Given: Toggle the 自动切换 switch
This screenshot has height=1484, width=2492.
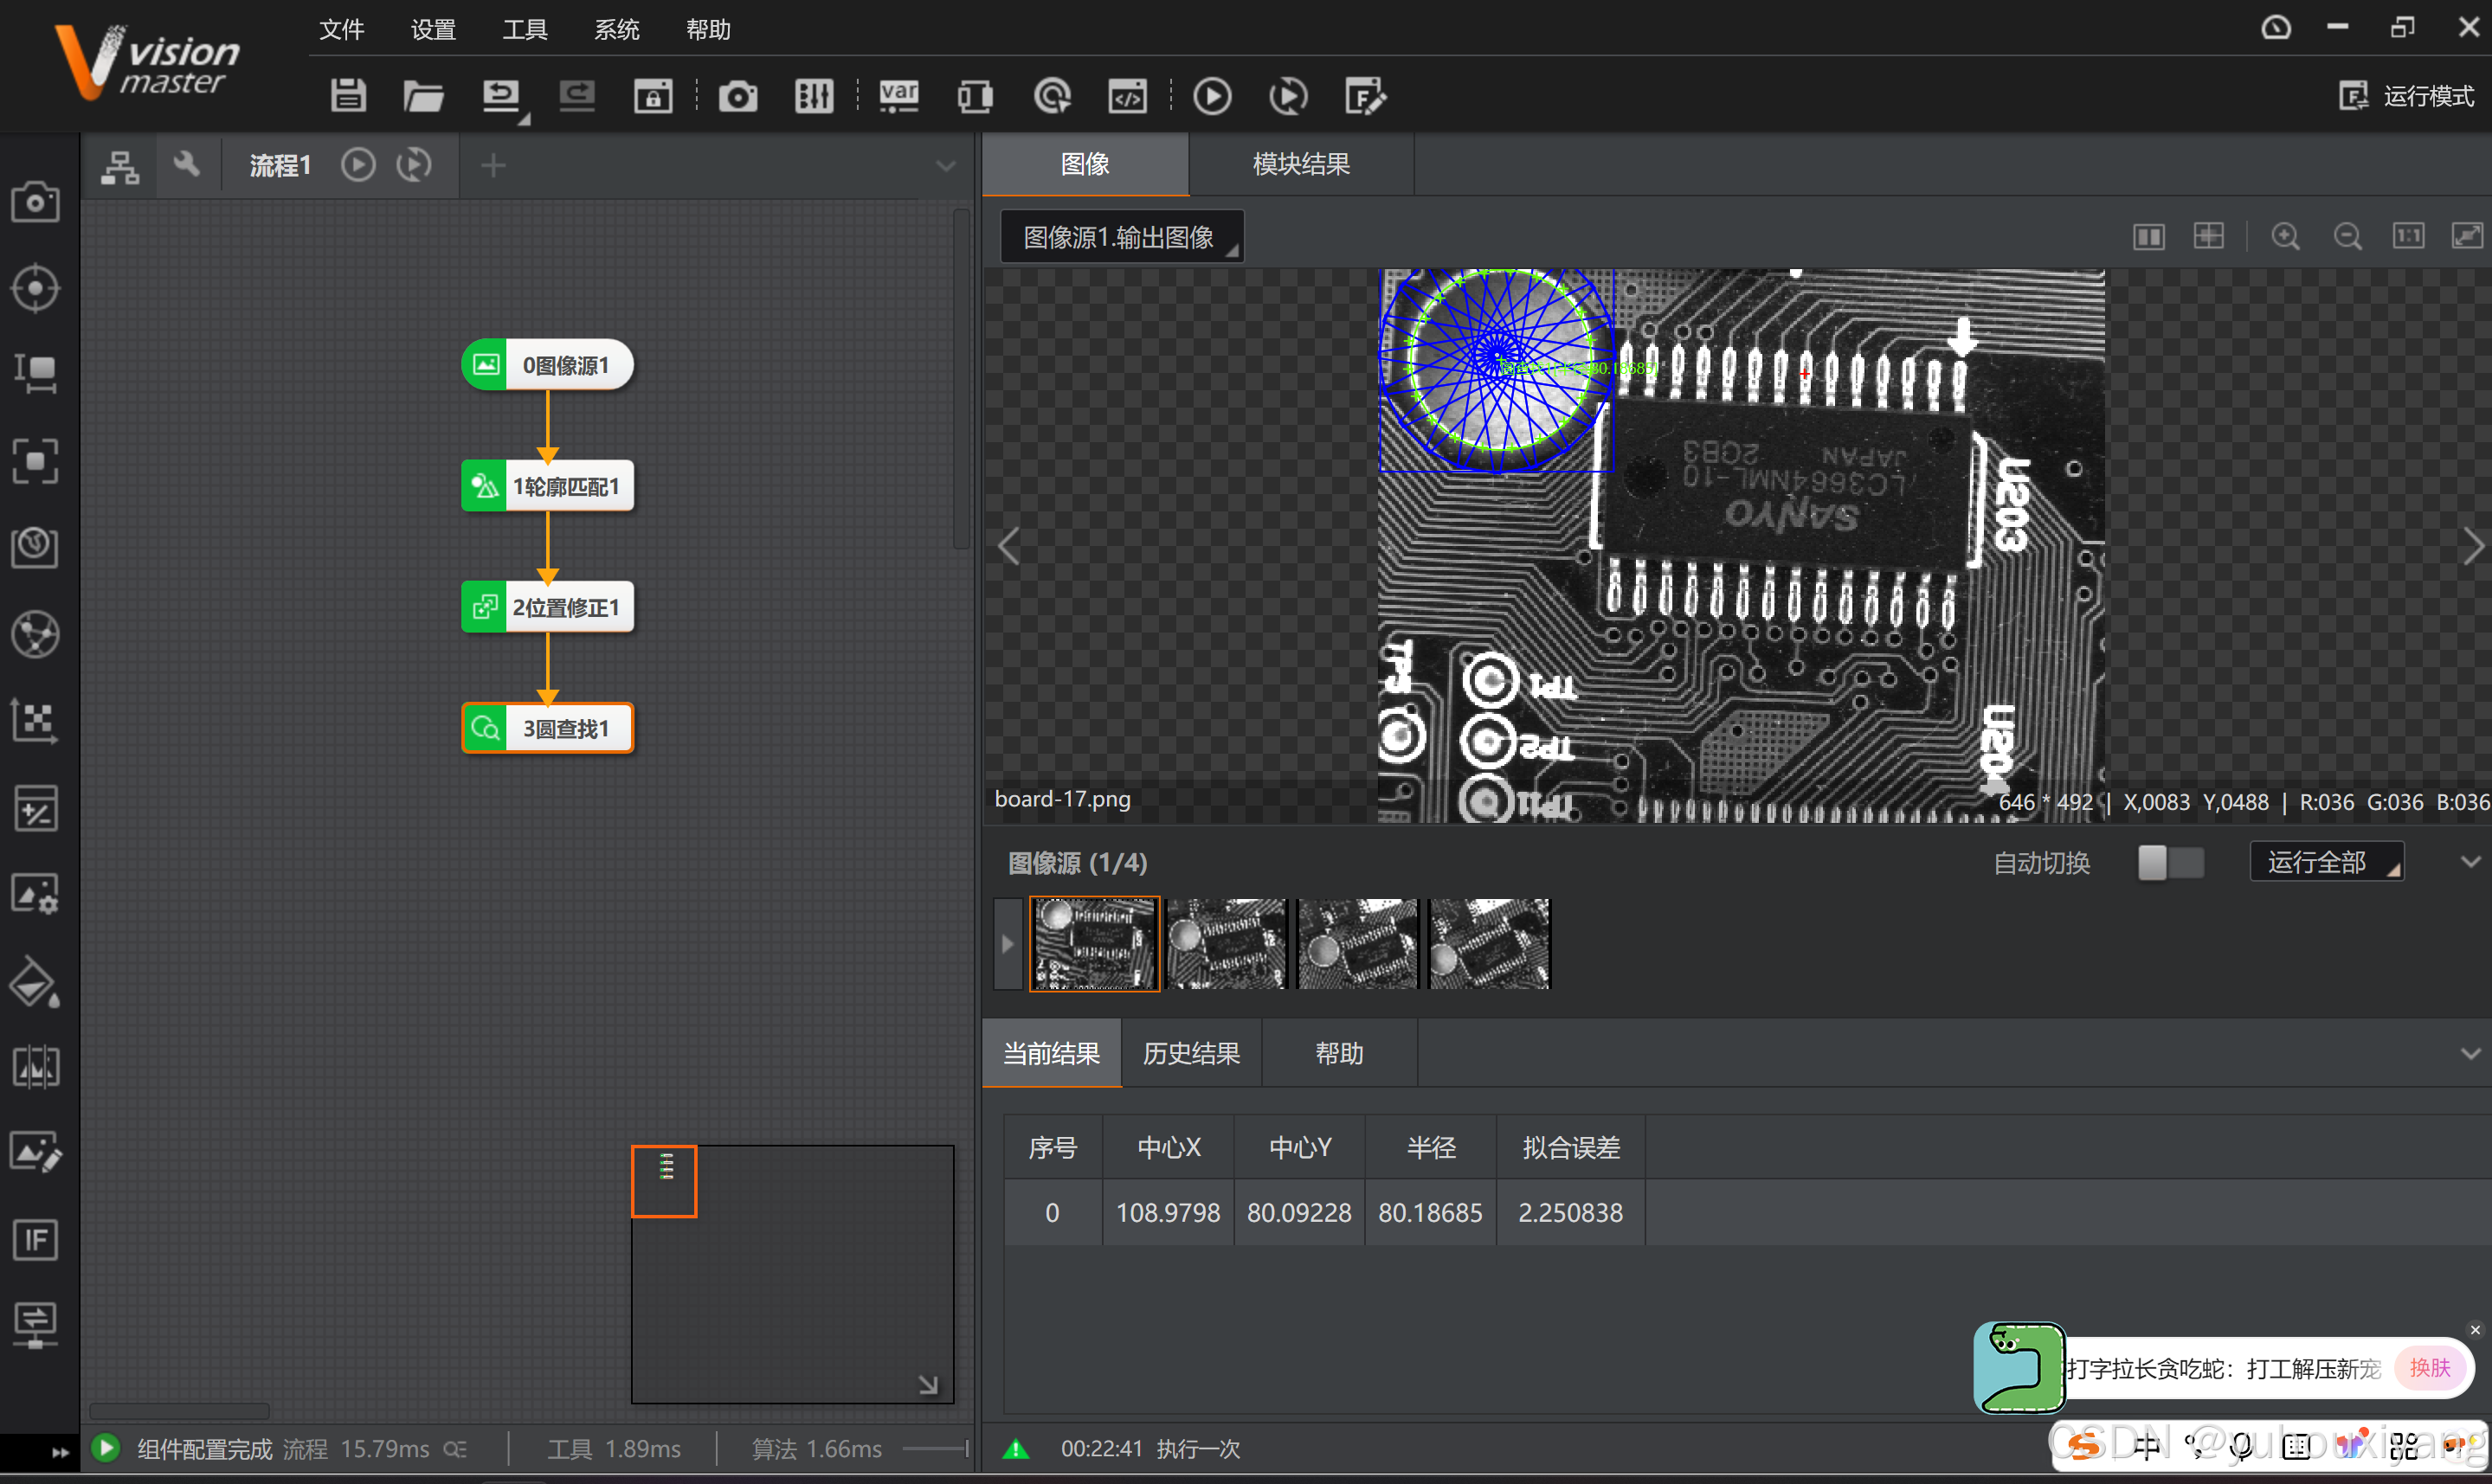Looking at the screenshot, I should [2170, 862].
